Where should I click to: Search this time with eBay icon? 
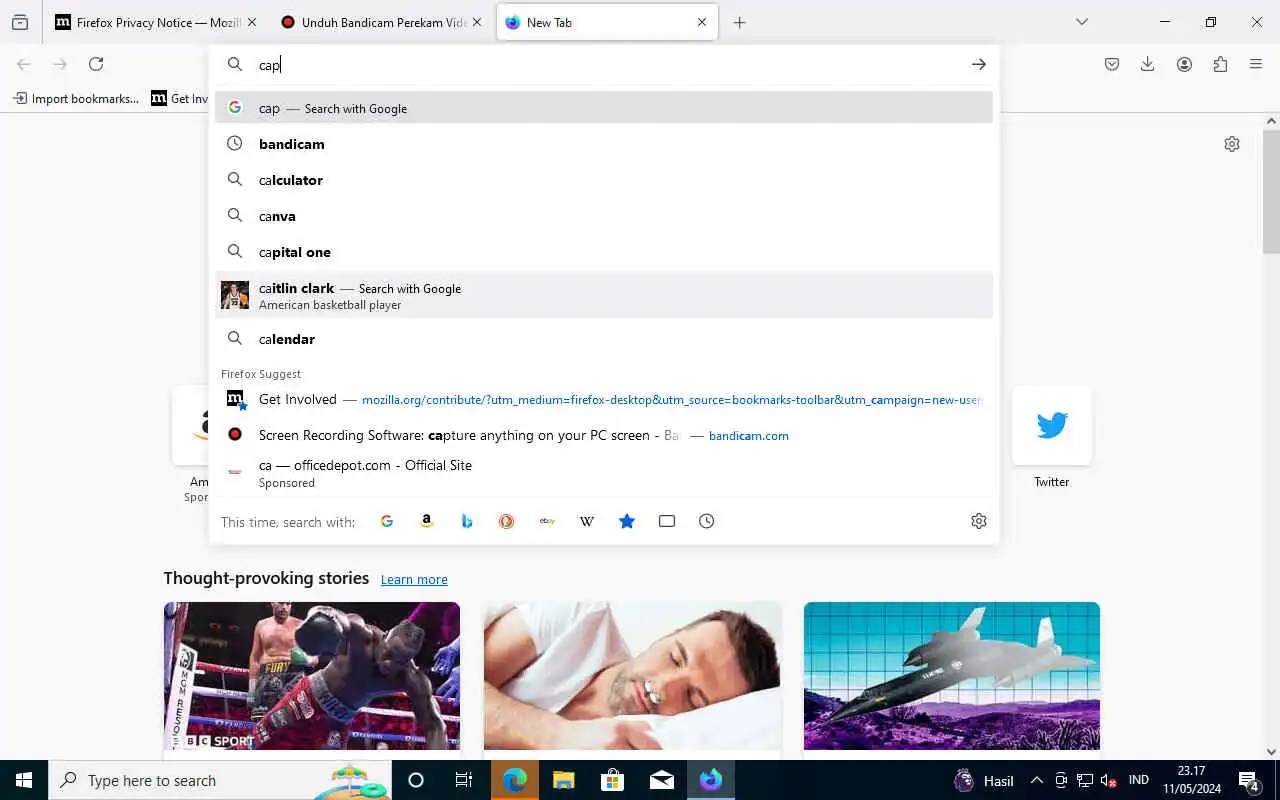pos(547,521)
